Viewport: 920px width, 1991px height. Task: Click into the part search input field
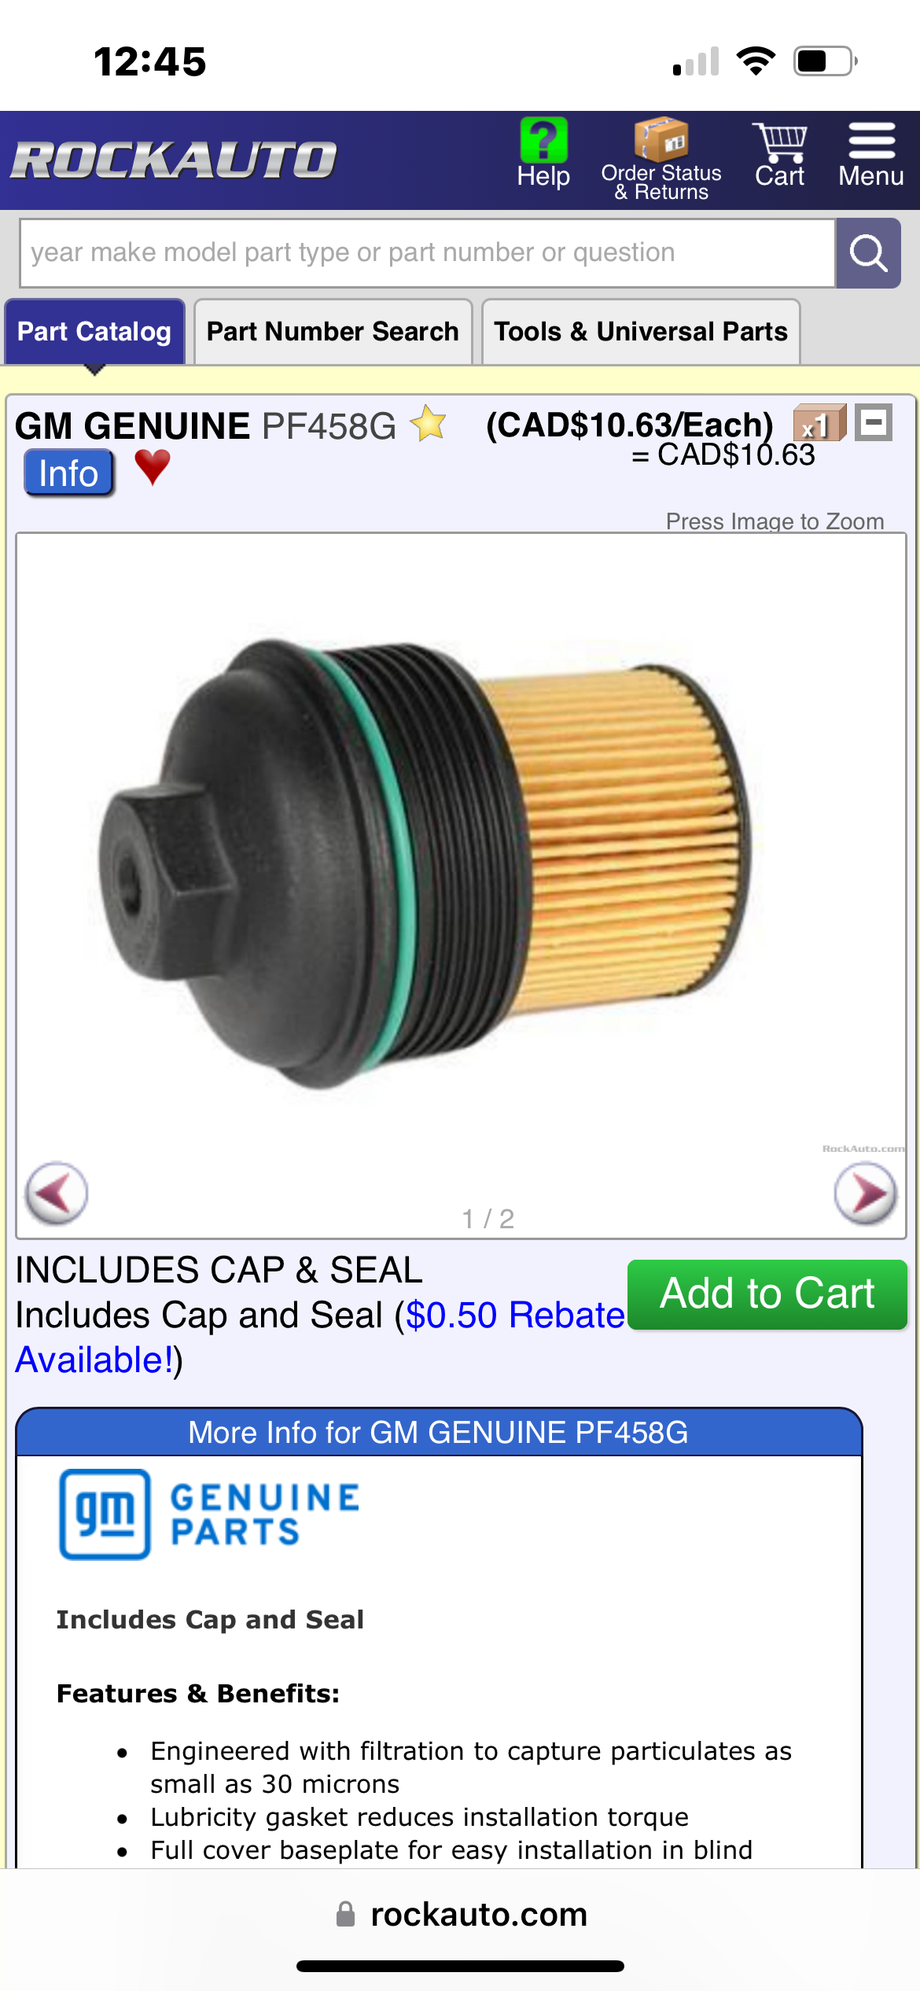click(x=428, y=253)
